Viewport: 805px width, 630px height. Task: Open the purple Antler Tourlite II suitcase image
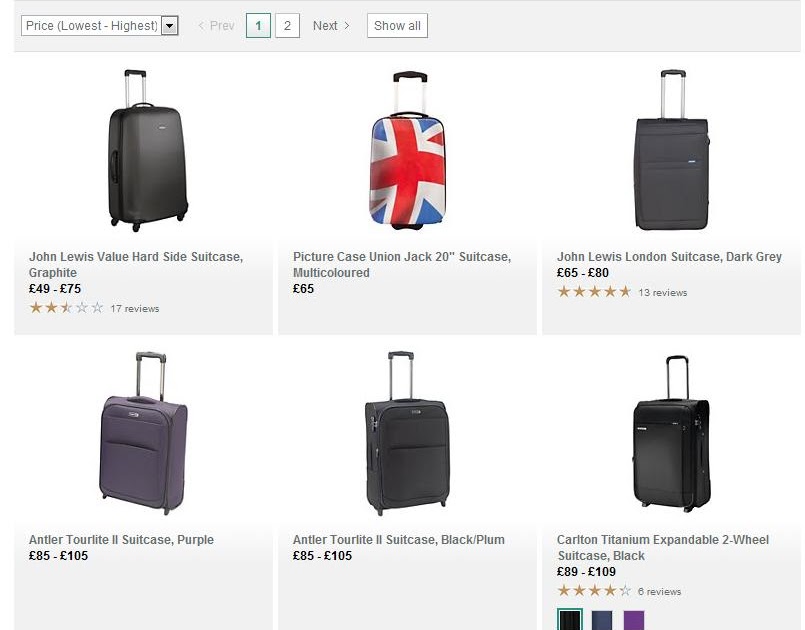144,434
